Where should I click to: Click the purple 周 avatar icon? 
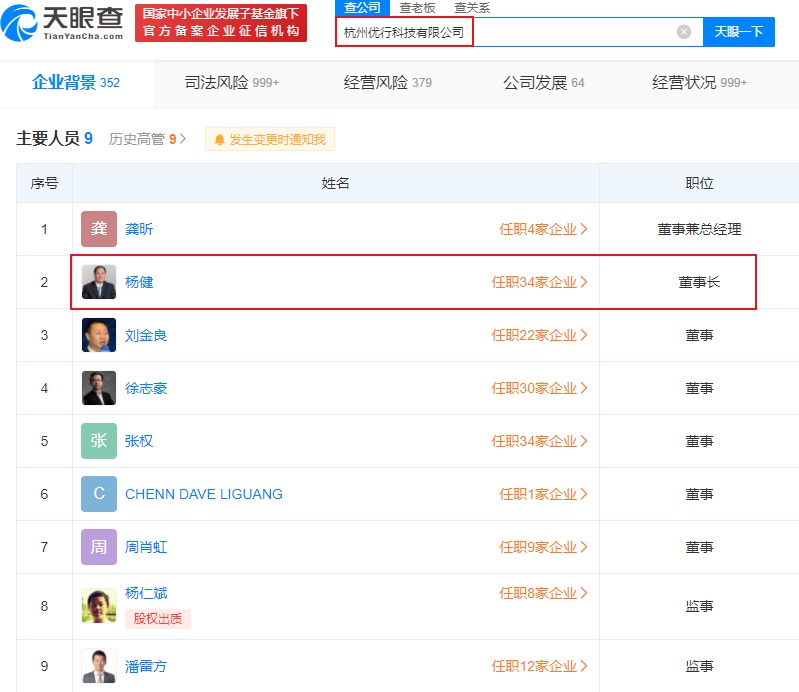[x=99, y=547]
